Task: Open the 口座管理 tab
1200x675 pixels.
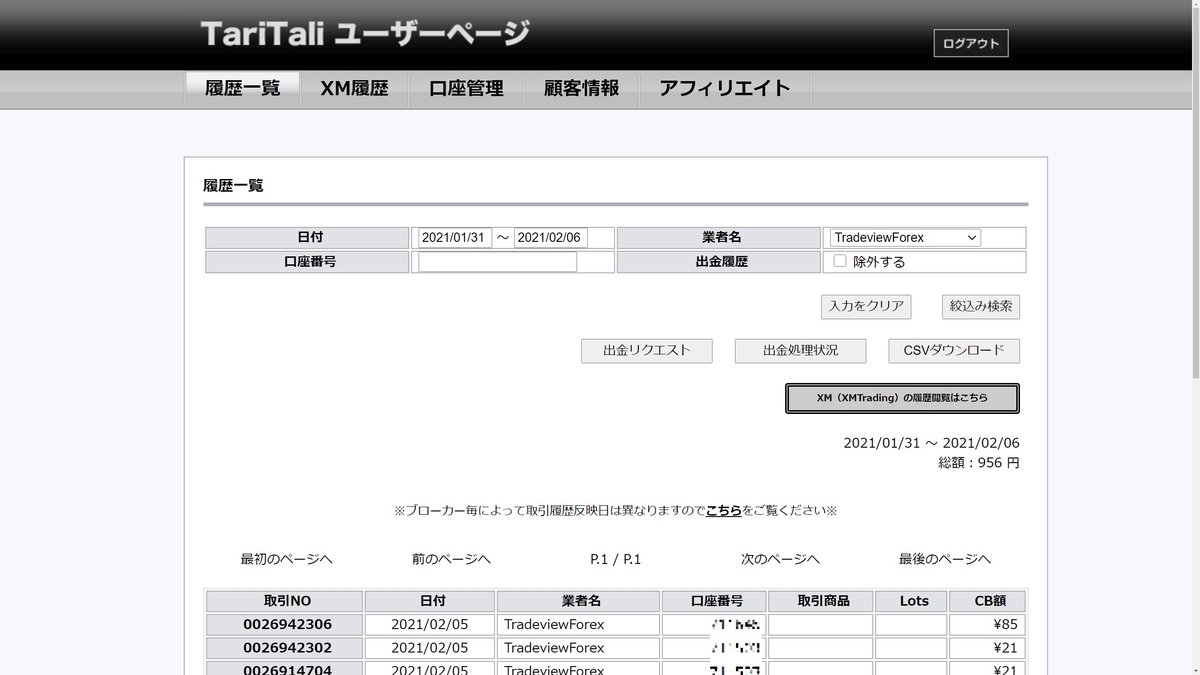Action: pos(466,89)
